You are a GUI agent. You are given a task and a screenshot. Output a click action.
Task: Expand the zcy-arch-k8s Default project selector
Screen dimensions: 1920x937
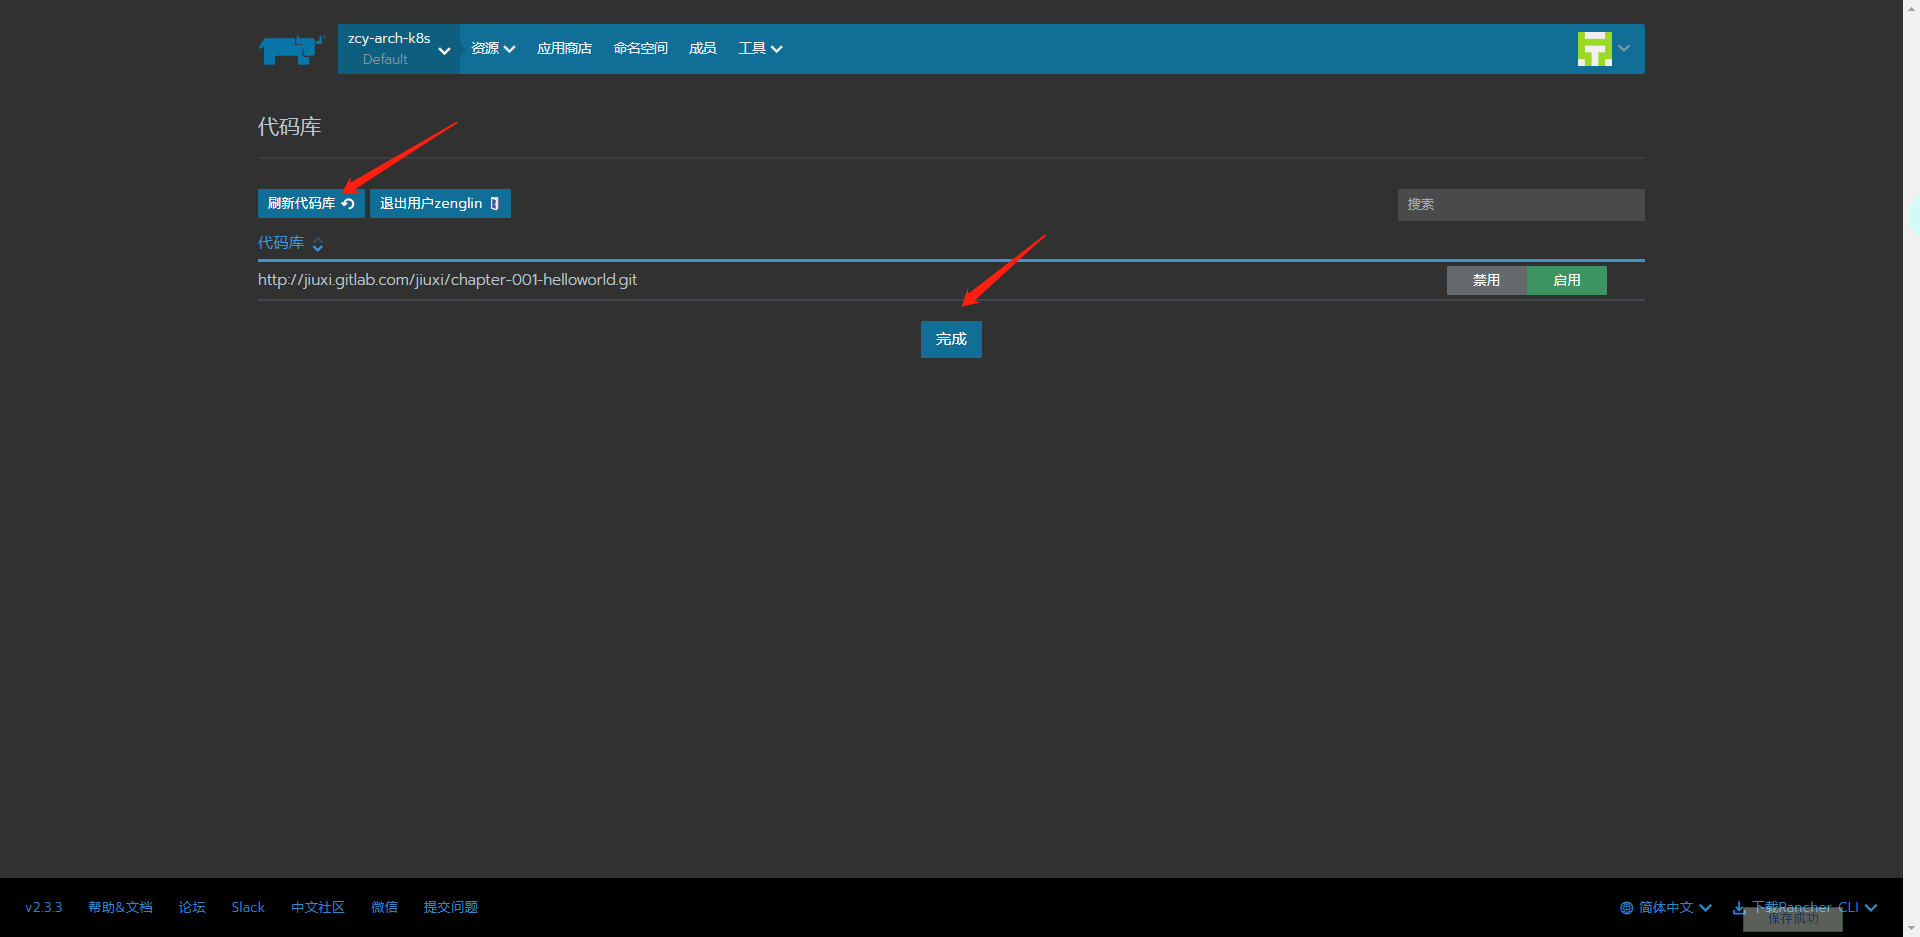399,49
